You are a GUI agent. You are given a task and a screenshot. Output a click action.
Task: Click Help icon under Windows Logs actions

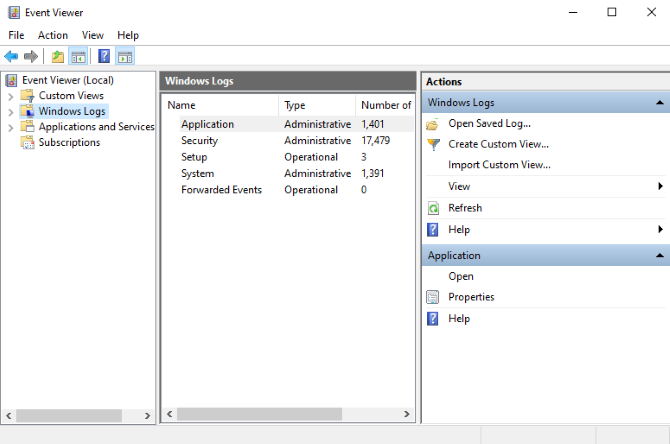(x=432, y=230)
